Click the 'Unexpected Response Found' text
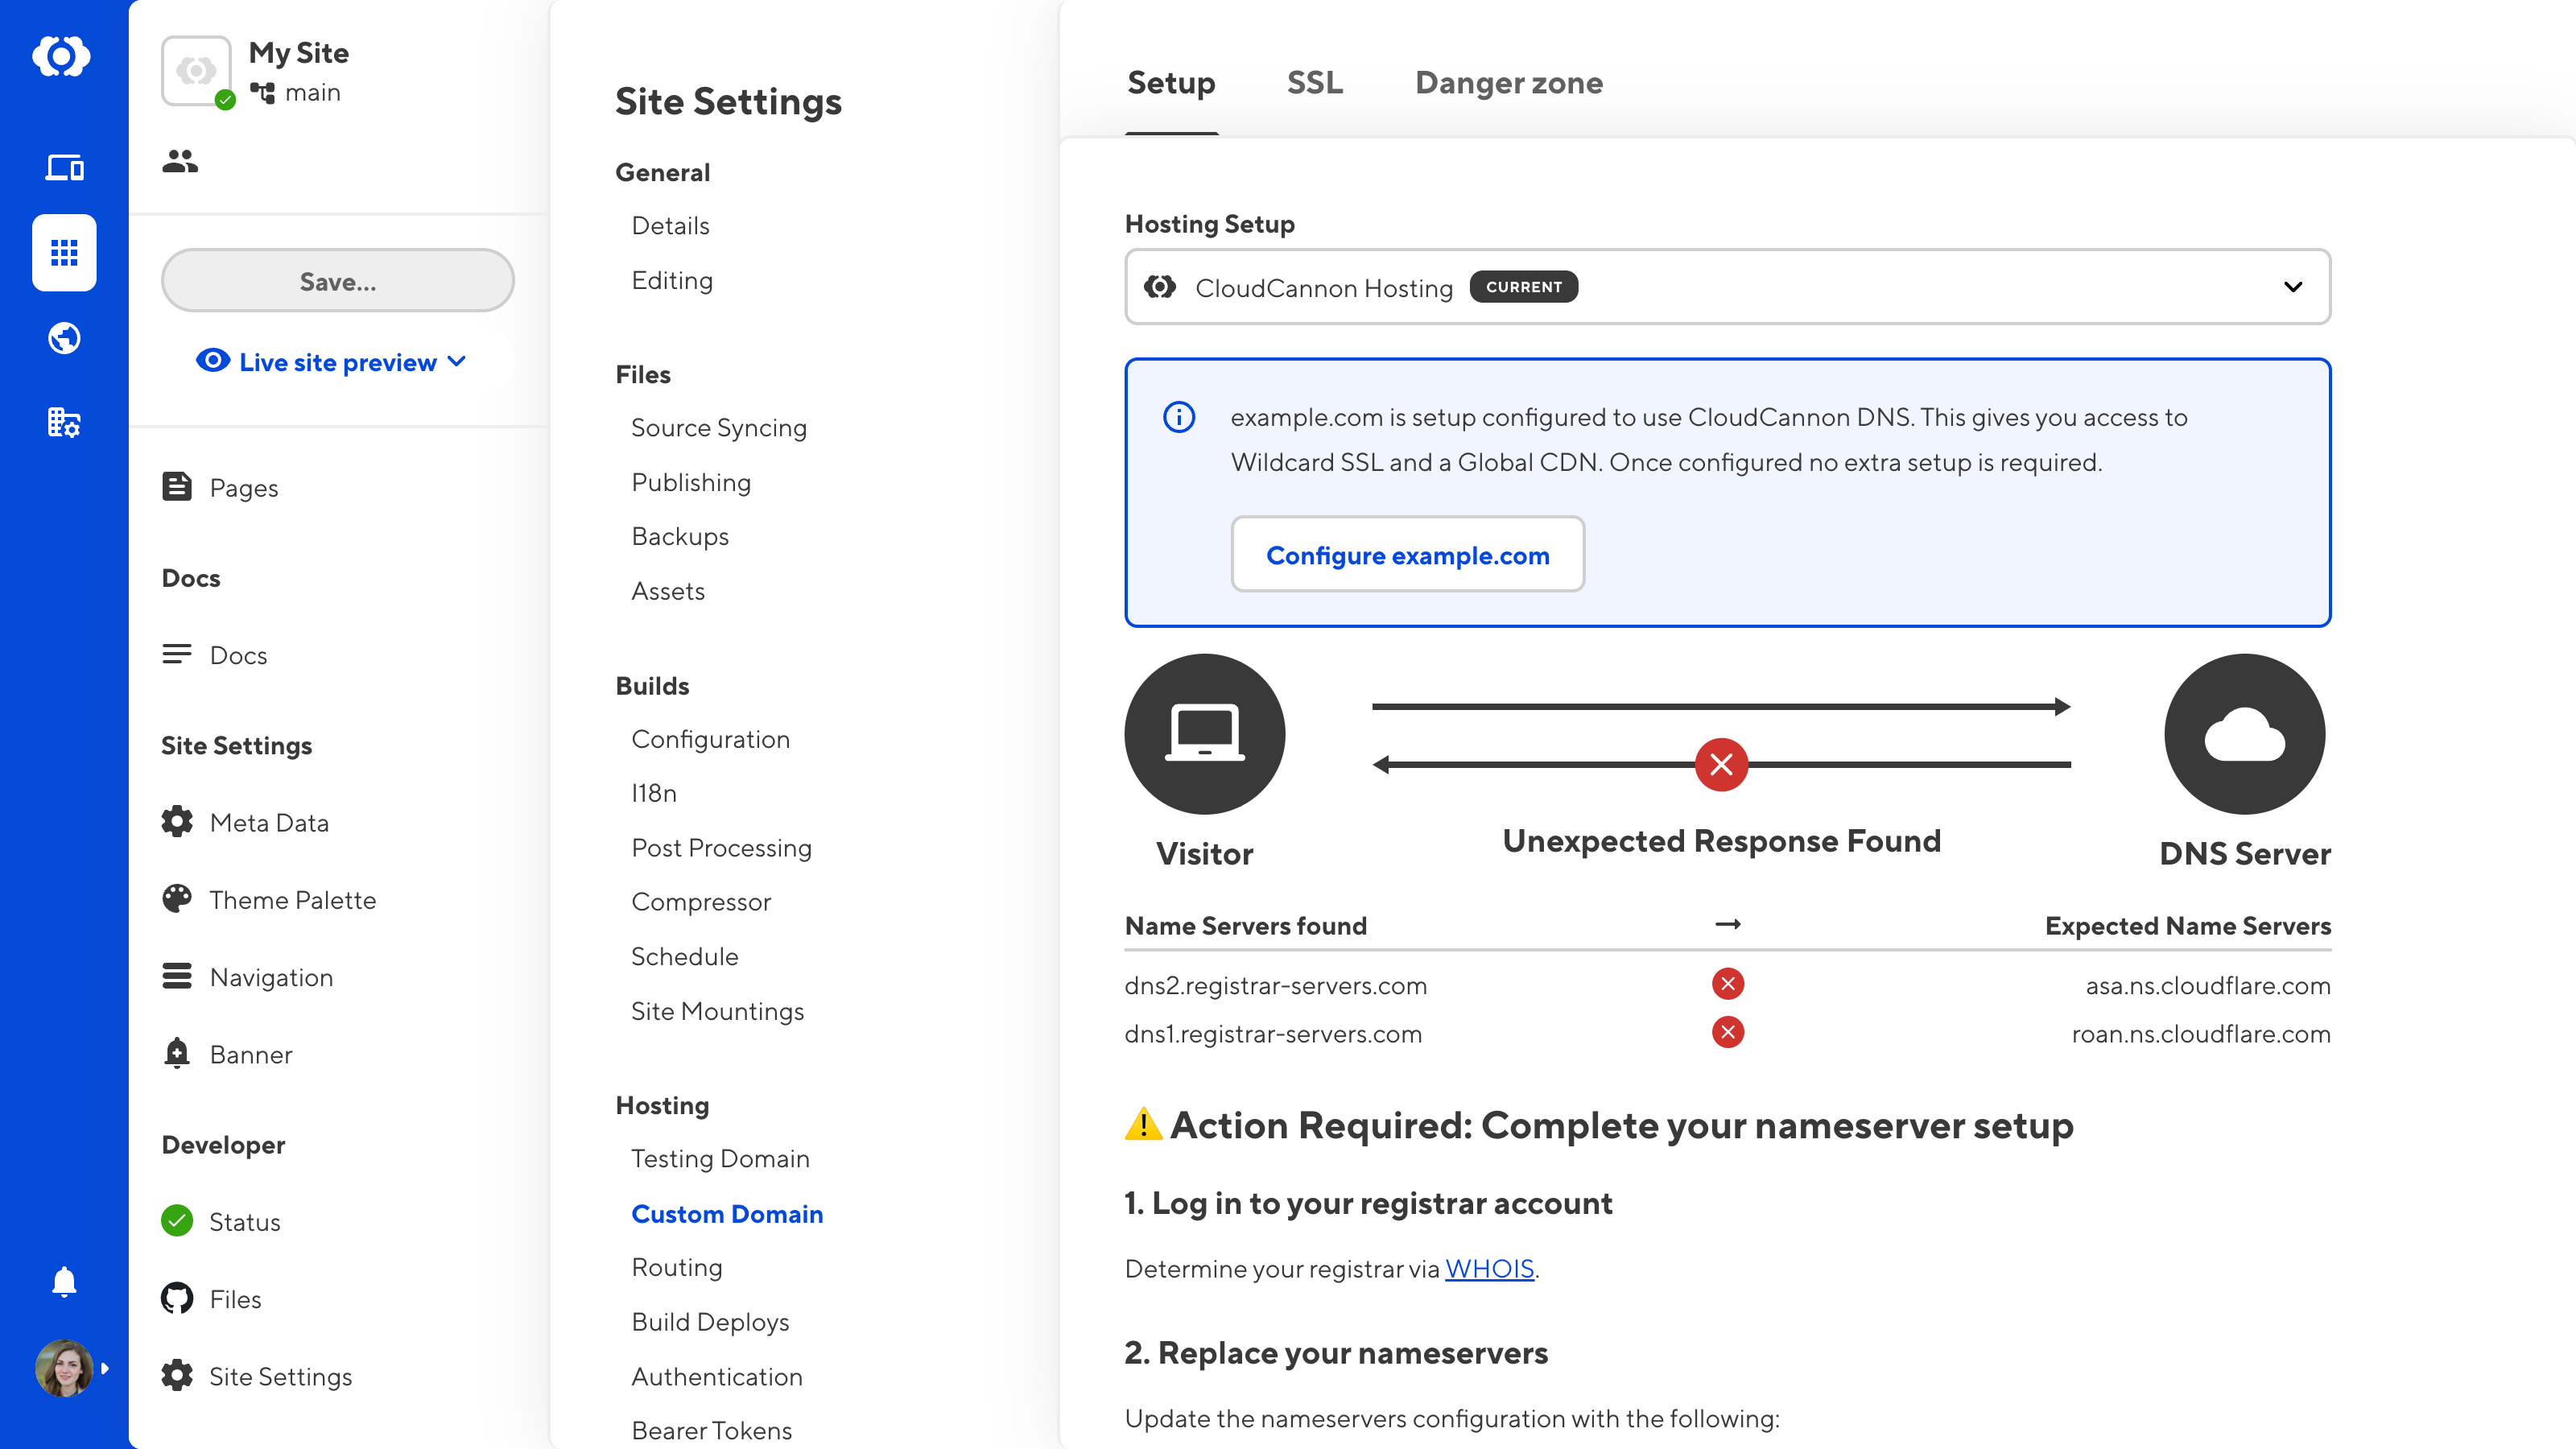 (x=1721, y=841)
